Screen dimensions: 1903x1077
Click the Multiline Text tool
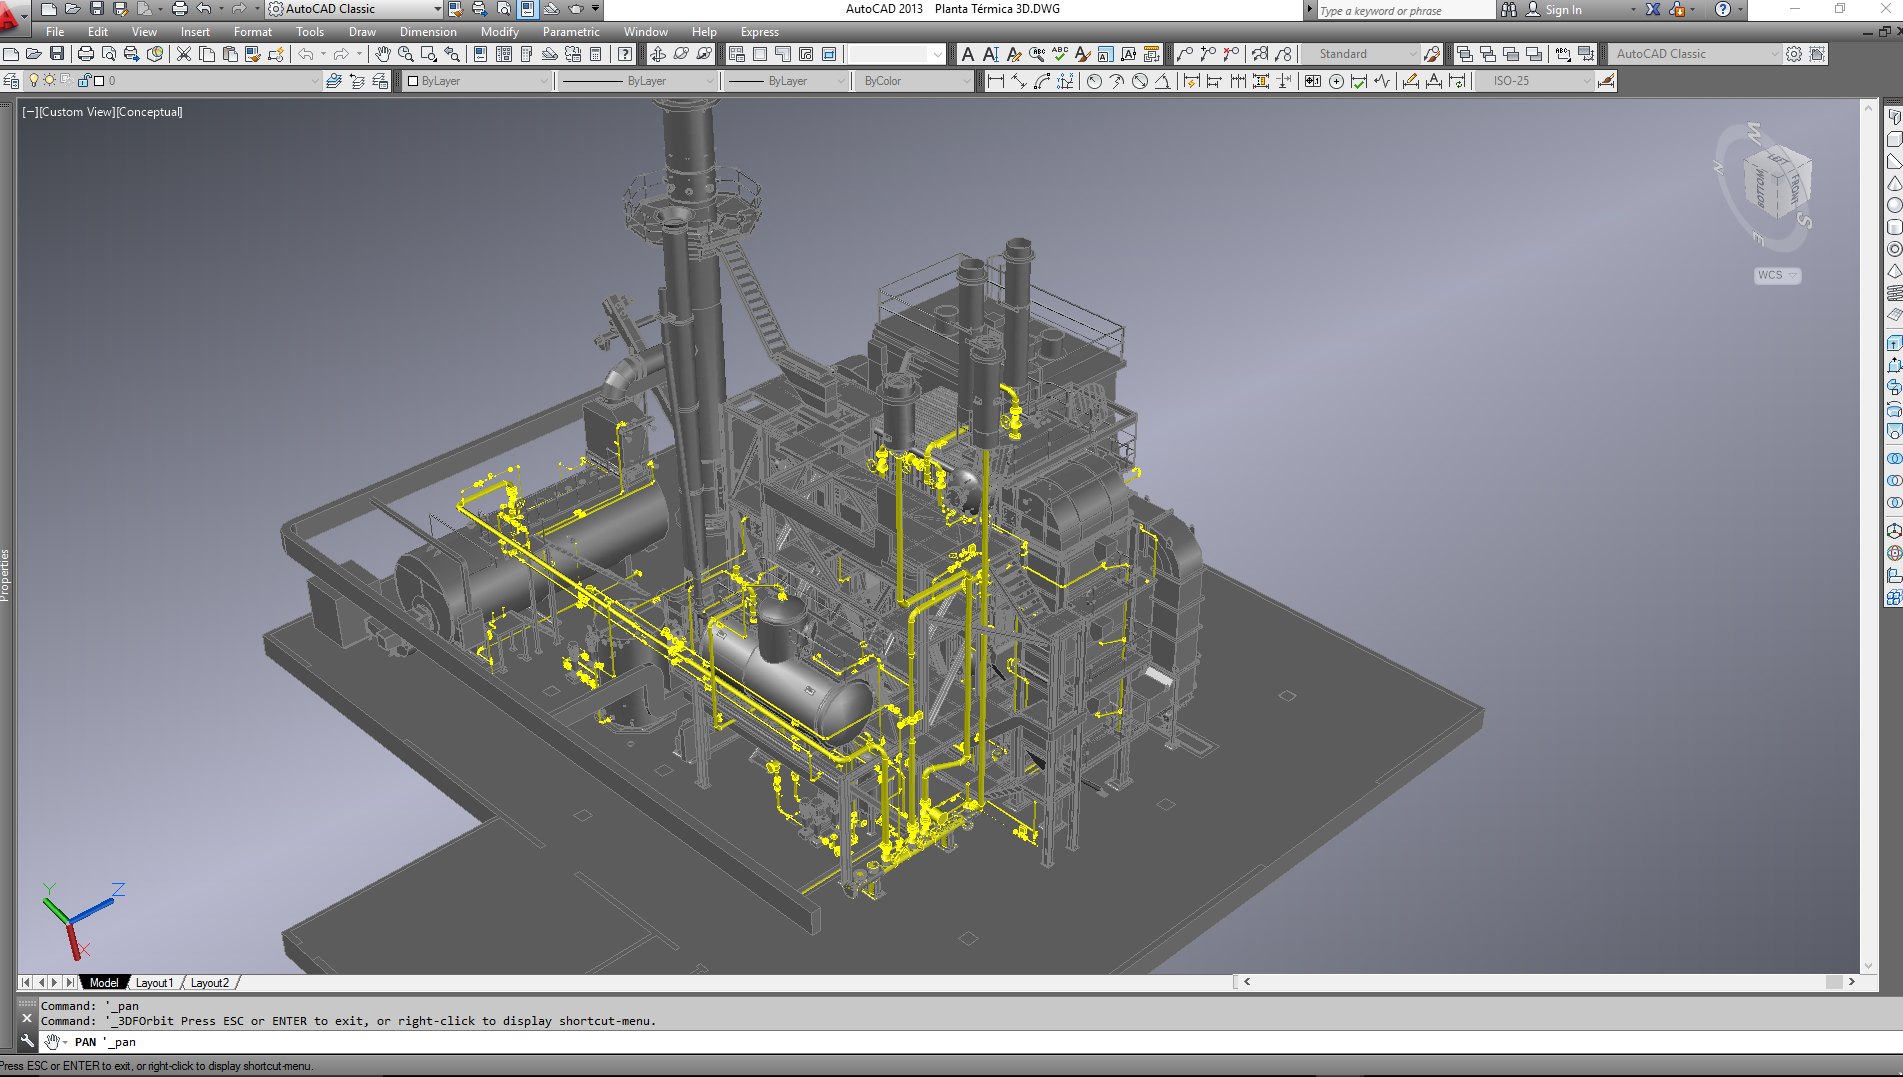click(x=967, y=54)
